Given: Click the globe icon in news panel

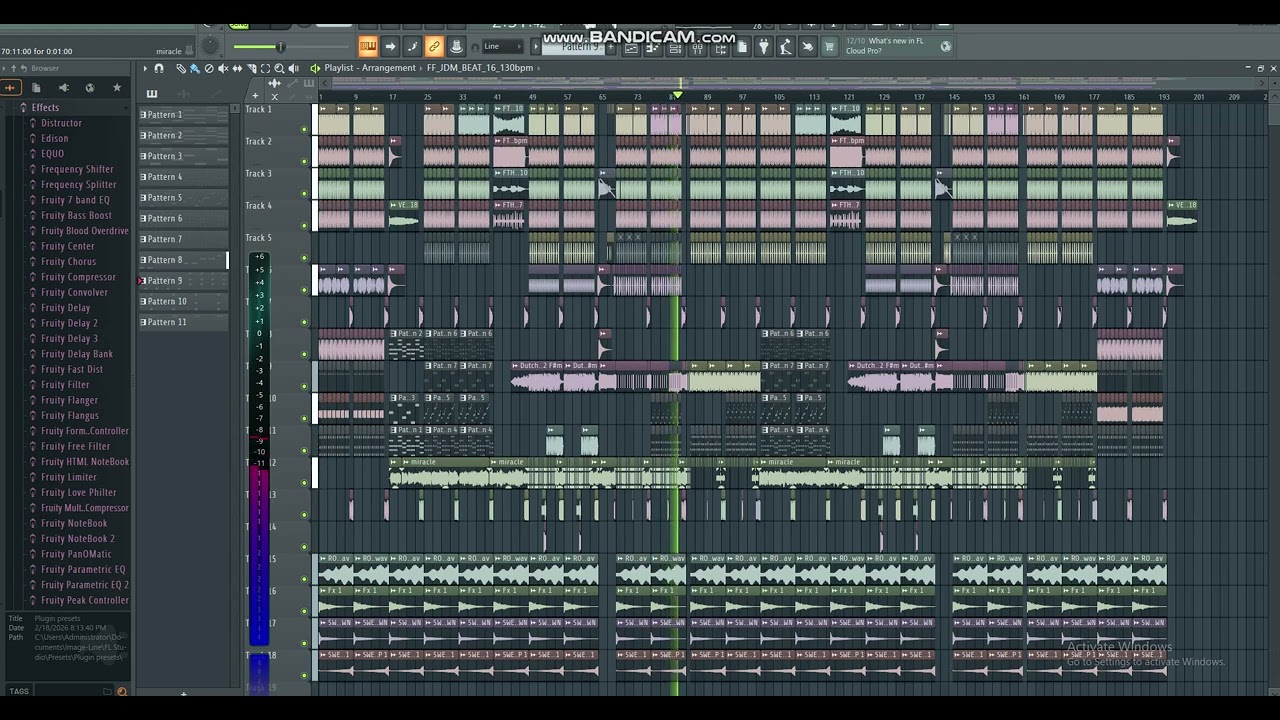Looking at the screenshot, I should (x=946, y=46).
